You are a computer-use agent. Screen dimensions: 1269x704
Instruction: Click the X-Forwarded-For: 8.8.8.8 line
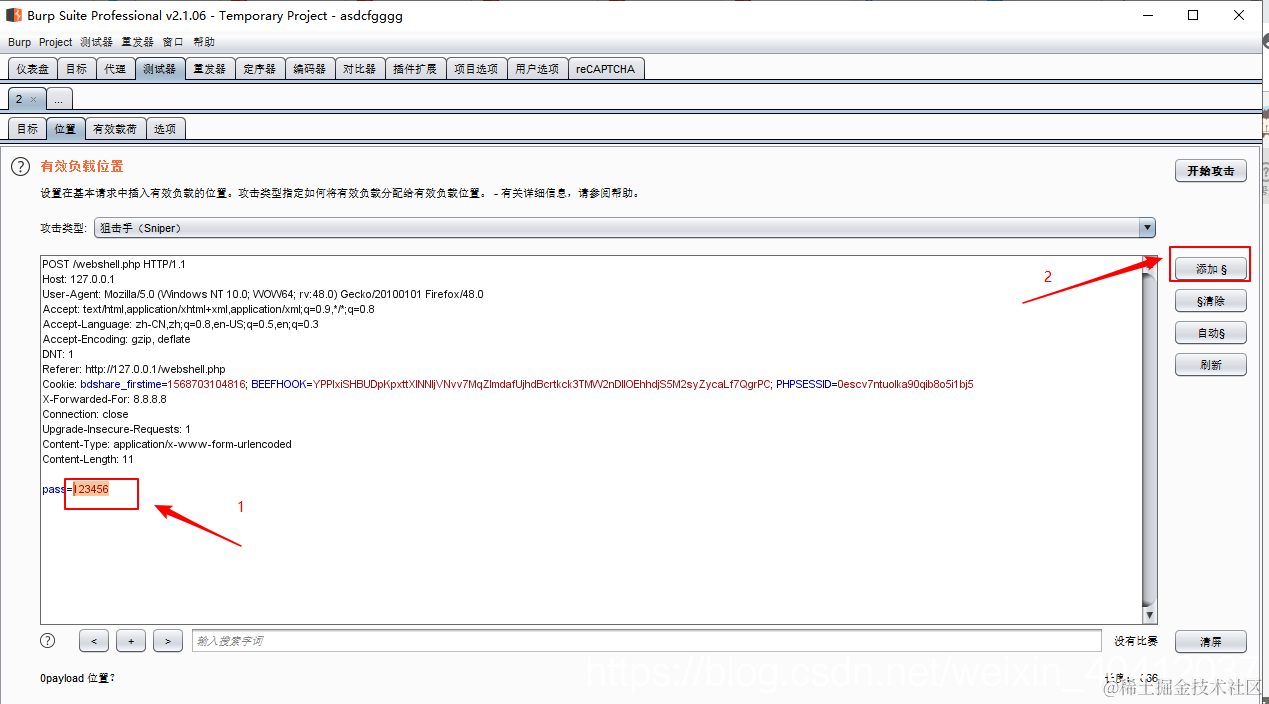104,399
